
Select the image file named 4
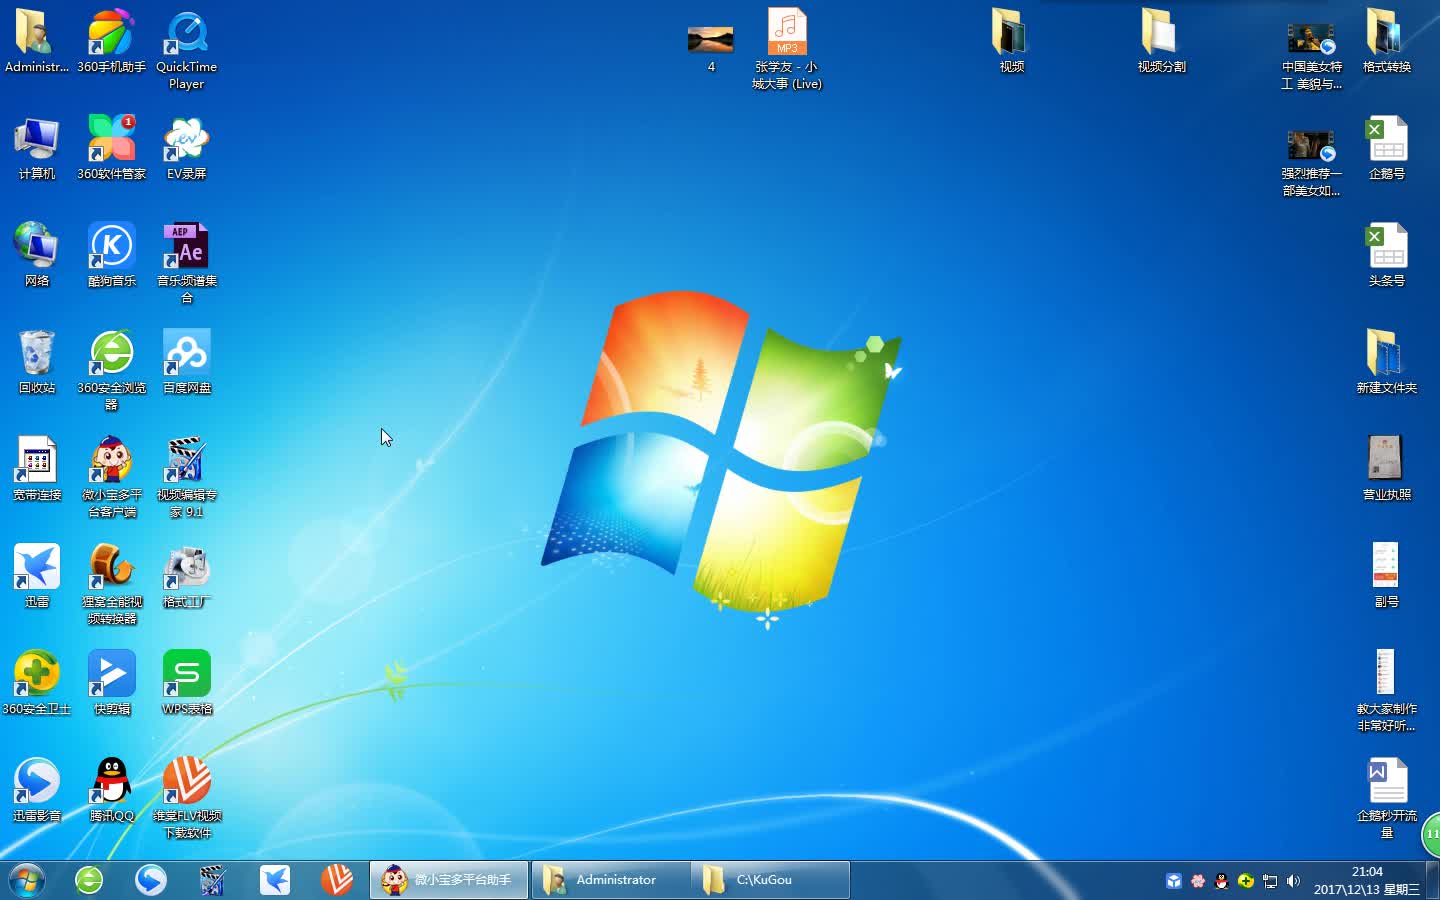[711, 48]
